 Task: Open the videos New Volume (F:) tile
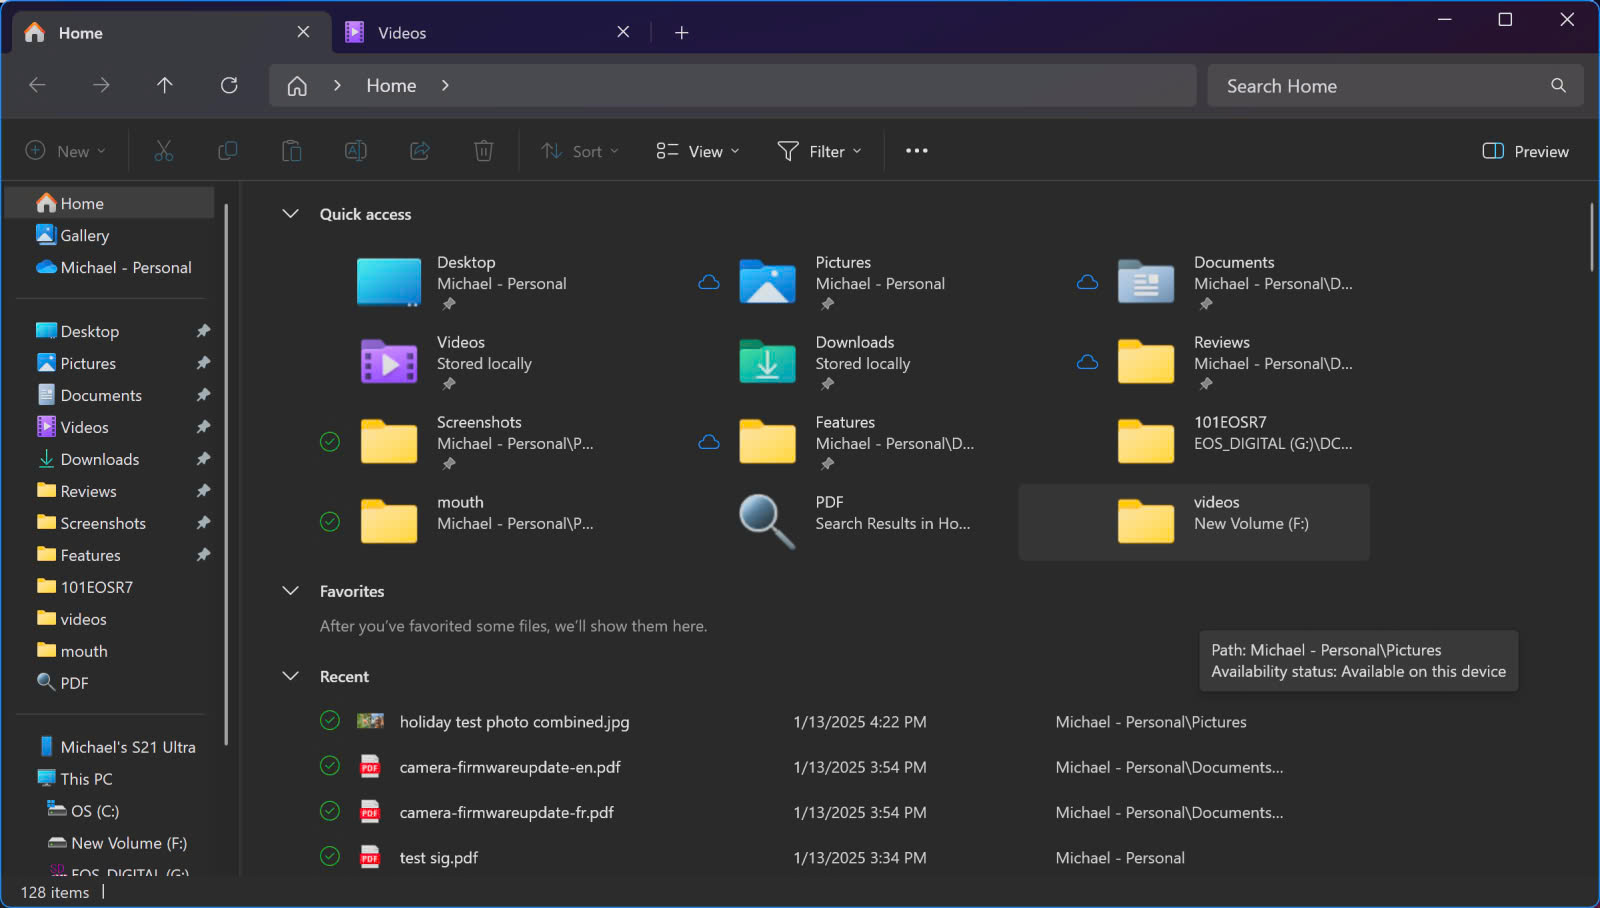pos(1194,522)
